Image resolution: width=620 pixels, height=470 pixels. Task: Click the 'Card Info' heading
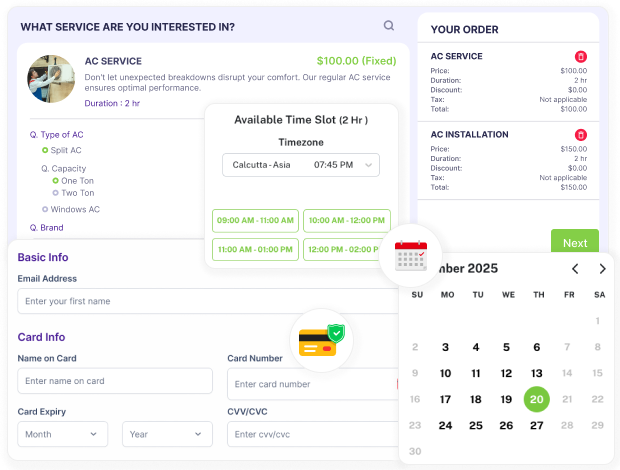(42, 337)
